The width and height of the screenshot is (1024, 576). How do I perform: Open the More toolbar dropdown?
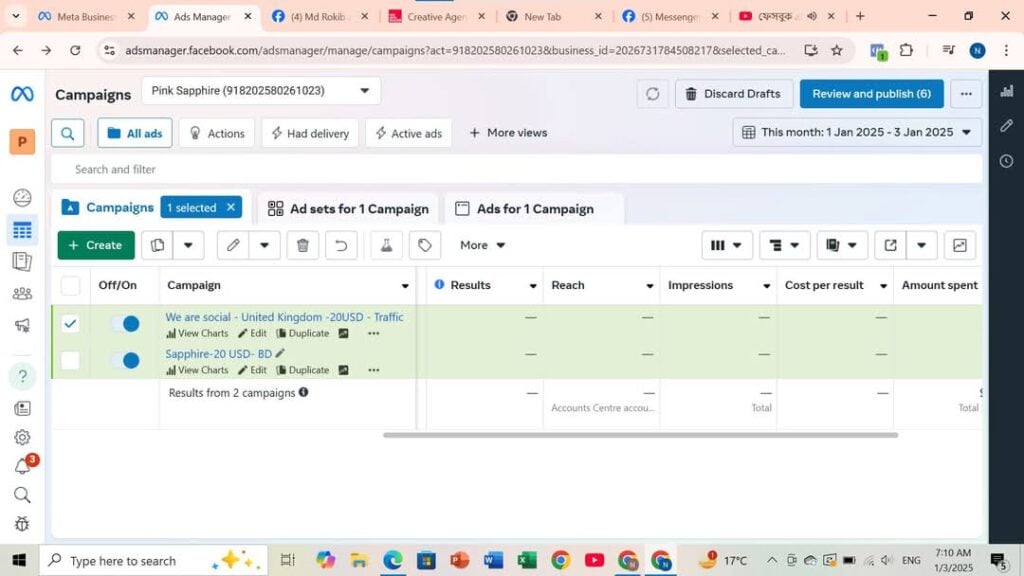coord(483,245)
